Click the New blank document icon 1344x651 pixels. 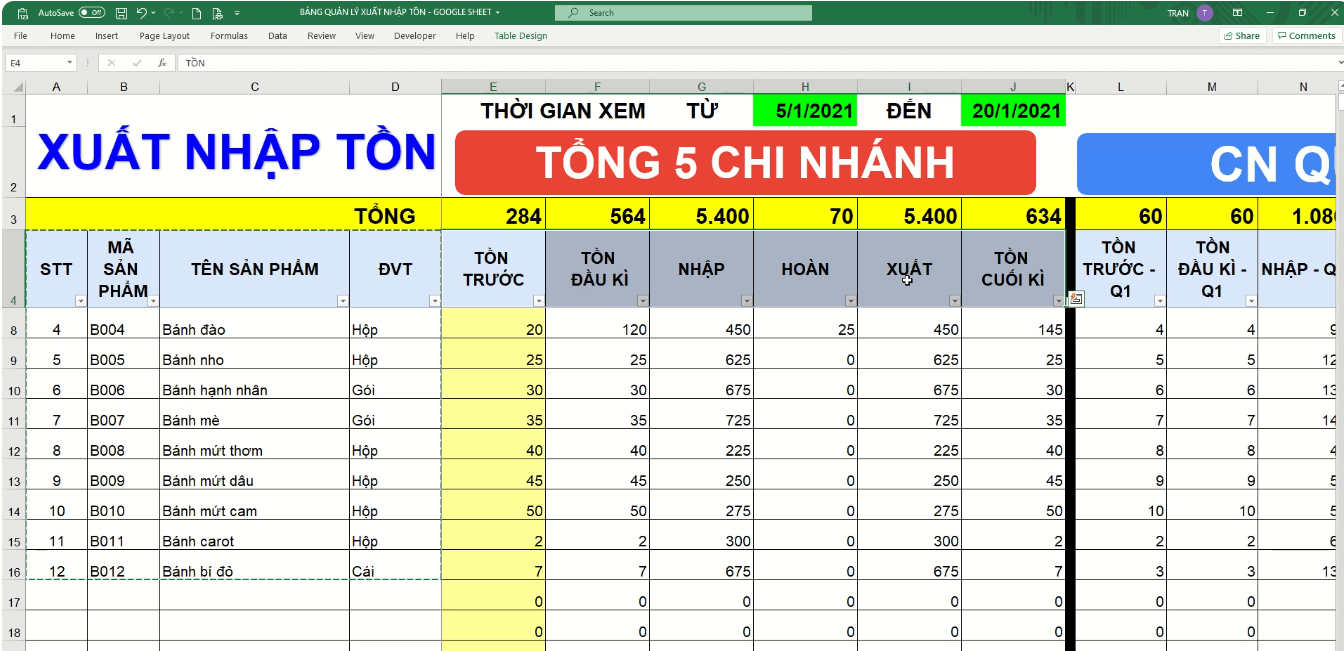tap(197, 13)
